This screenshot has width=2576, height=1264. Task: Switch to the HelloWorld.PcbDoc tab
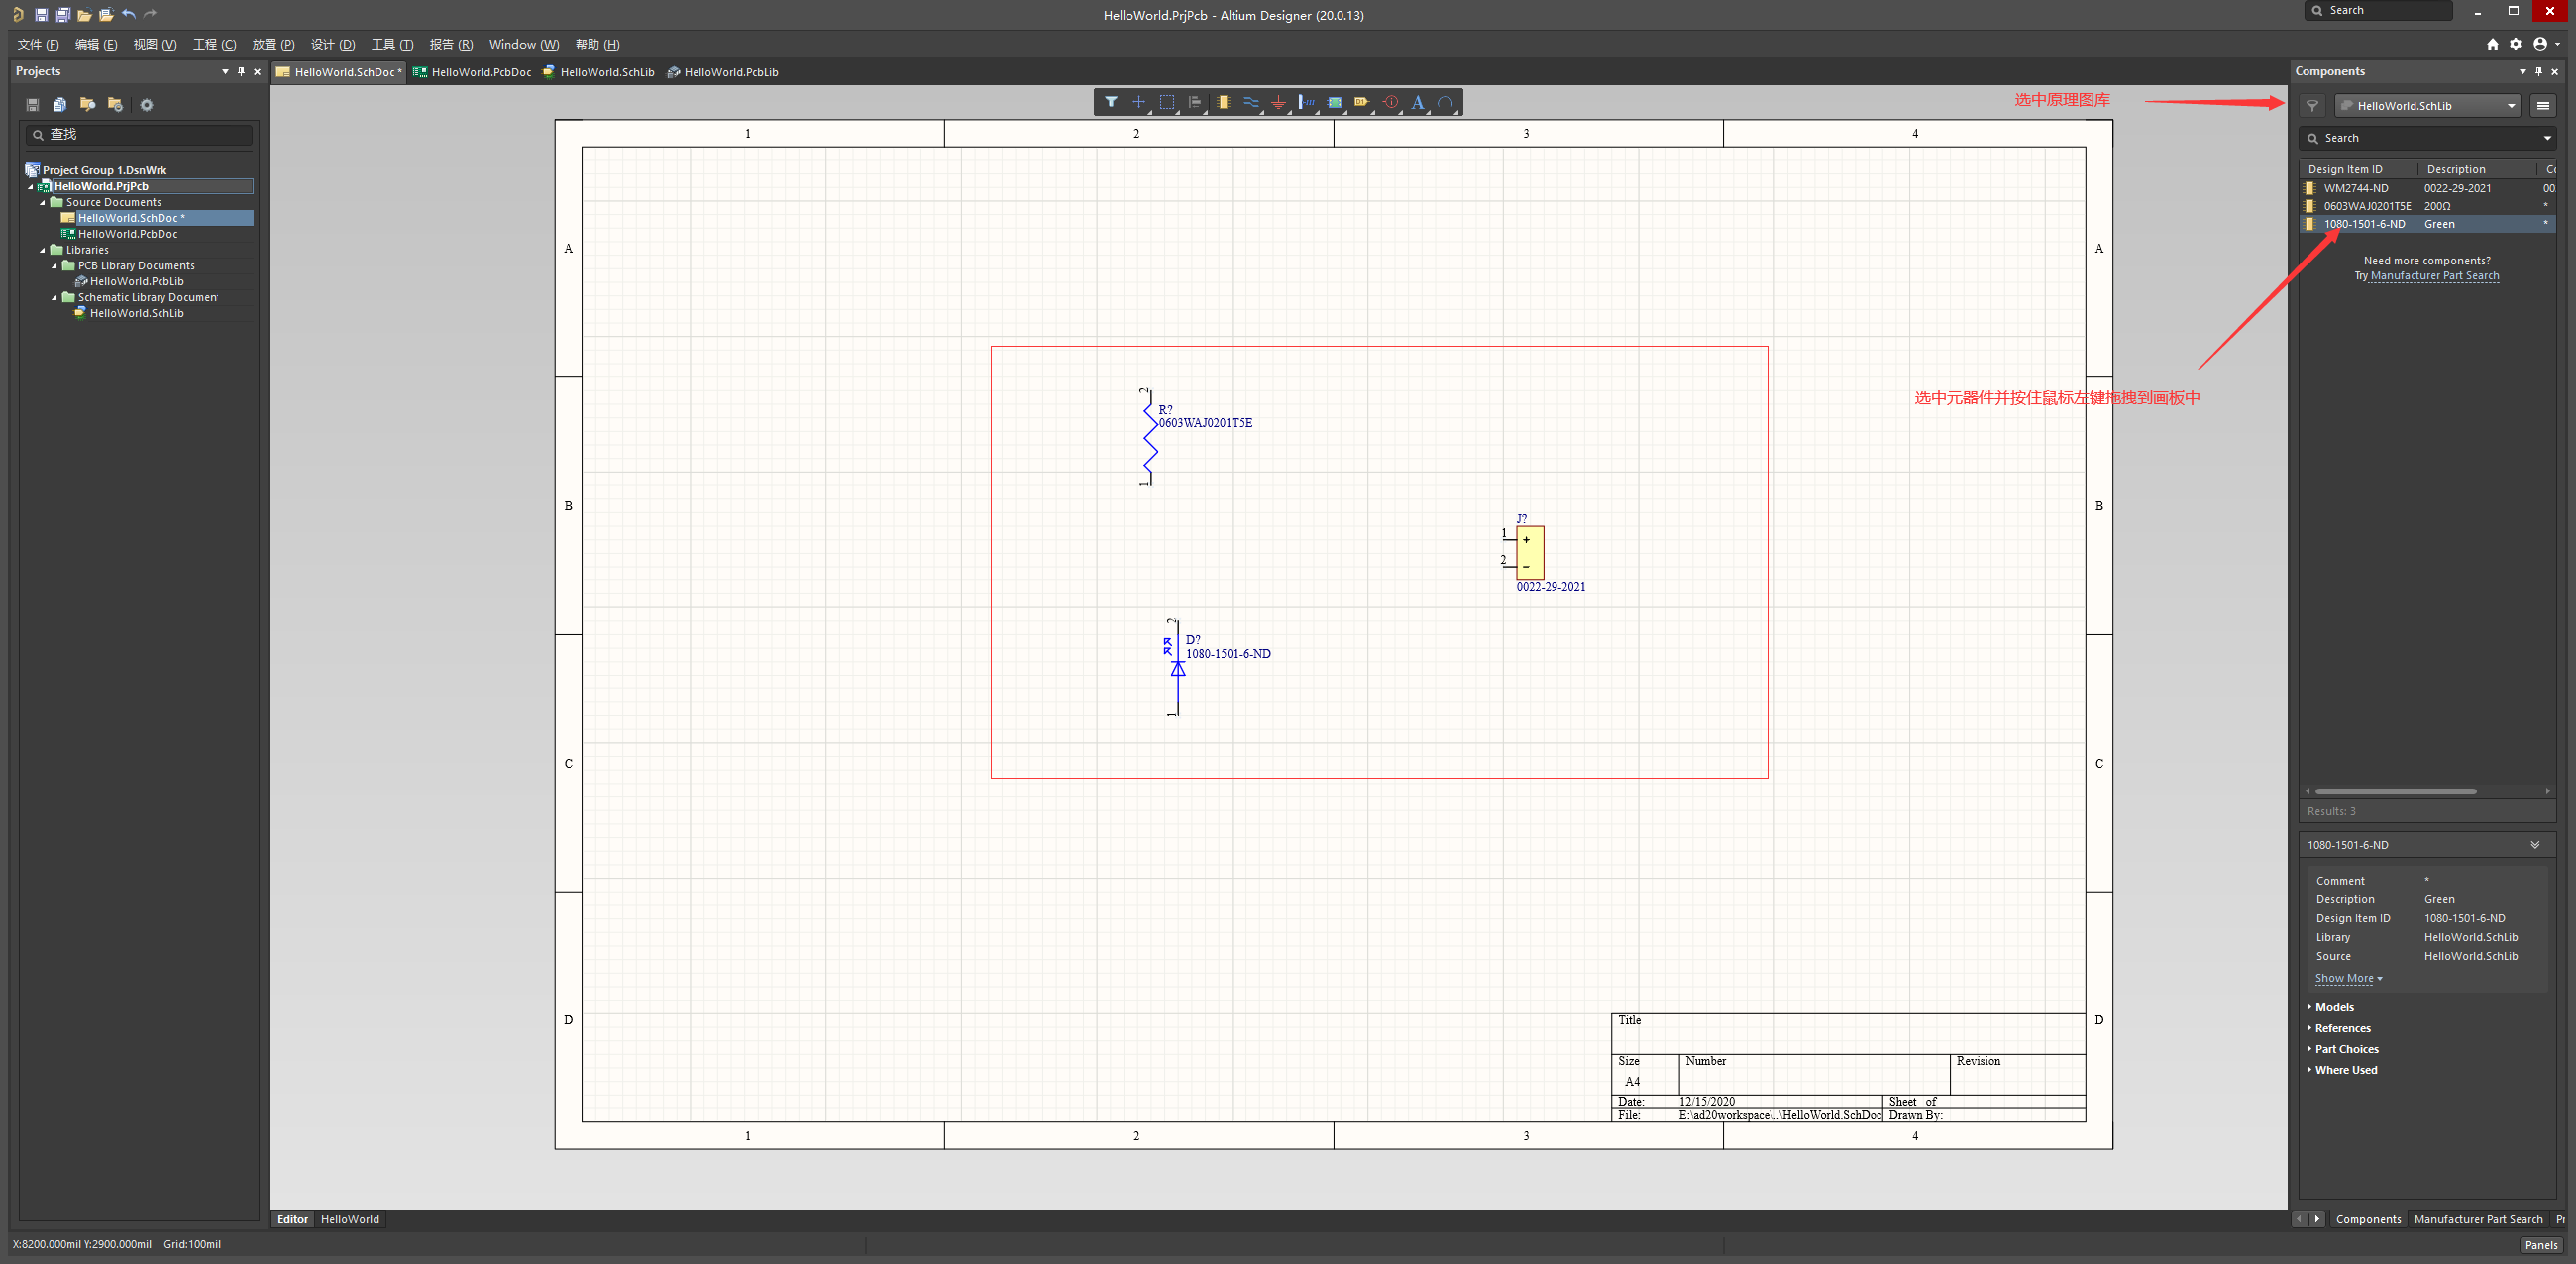tap(472, 72)
